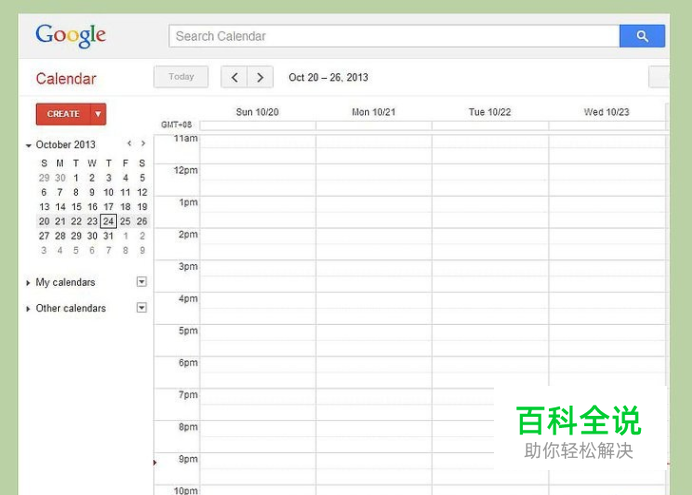
Task: Open My calendars options dropdown
Action: (142, 281)
